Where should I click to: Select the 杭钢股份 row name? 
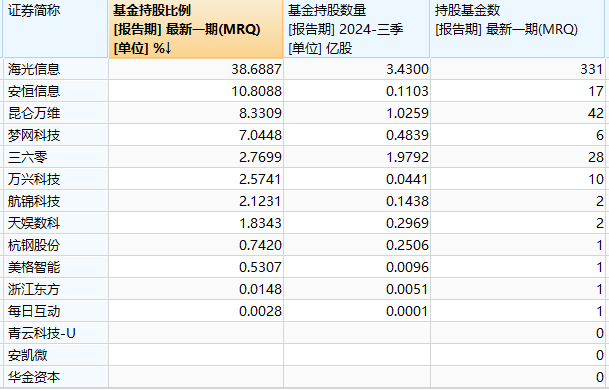34,245
